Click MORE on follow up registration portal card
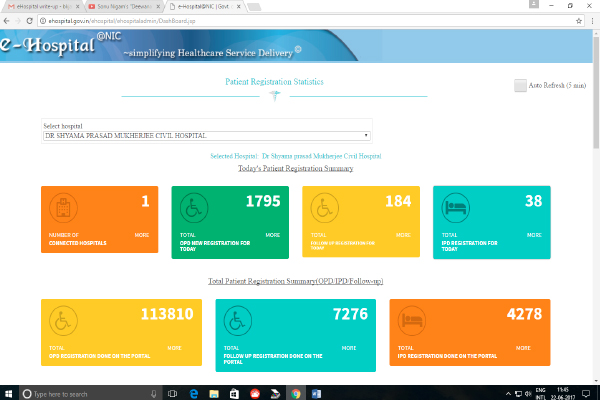Image resolution: width=600 pixels, height=400 pixels. tap(349, 348)
